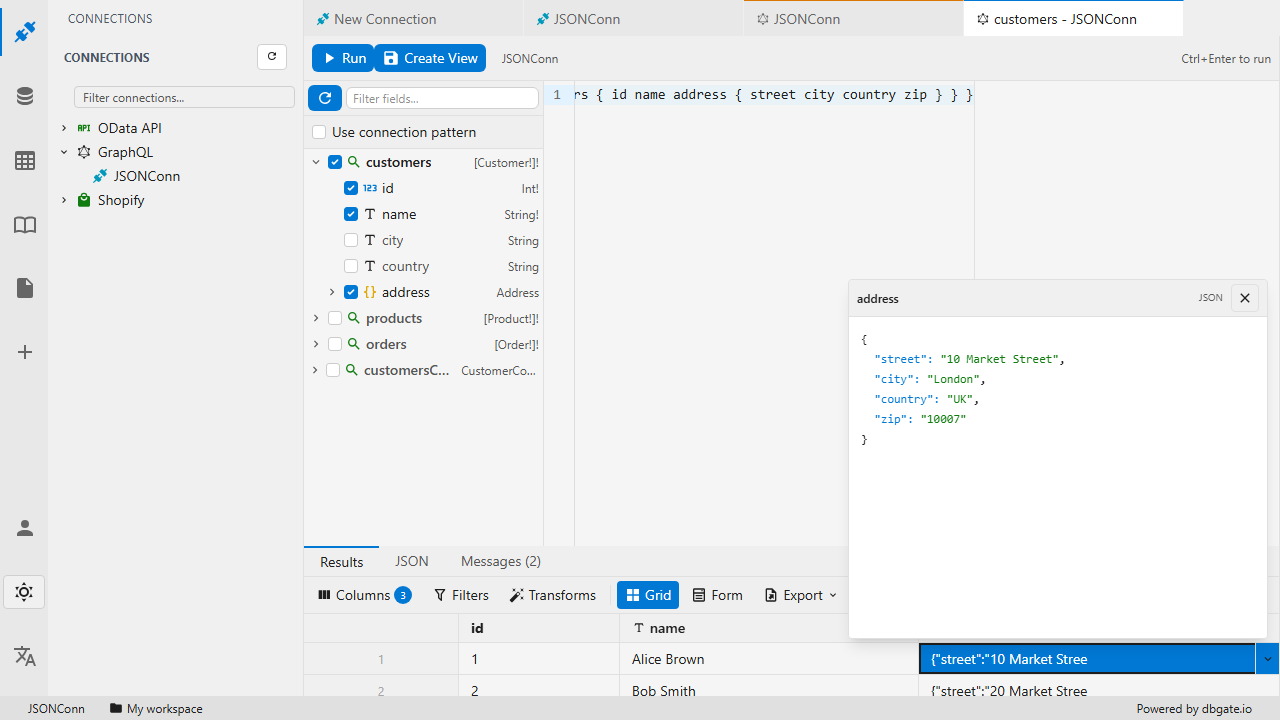
Task: Click the Filter fields input
Action: (x=442, y=98)
